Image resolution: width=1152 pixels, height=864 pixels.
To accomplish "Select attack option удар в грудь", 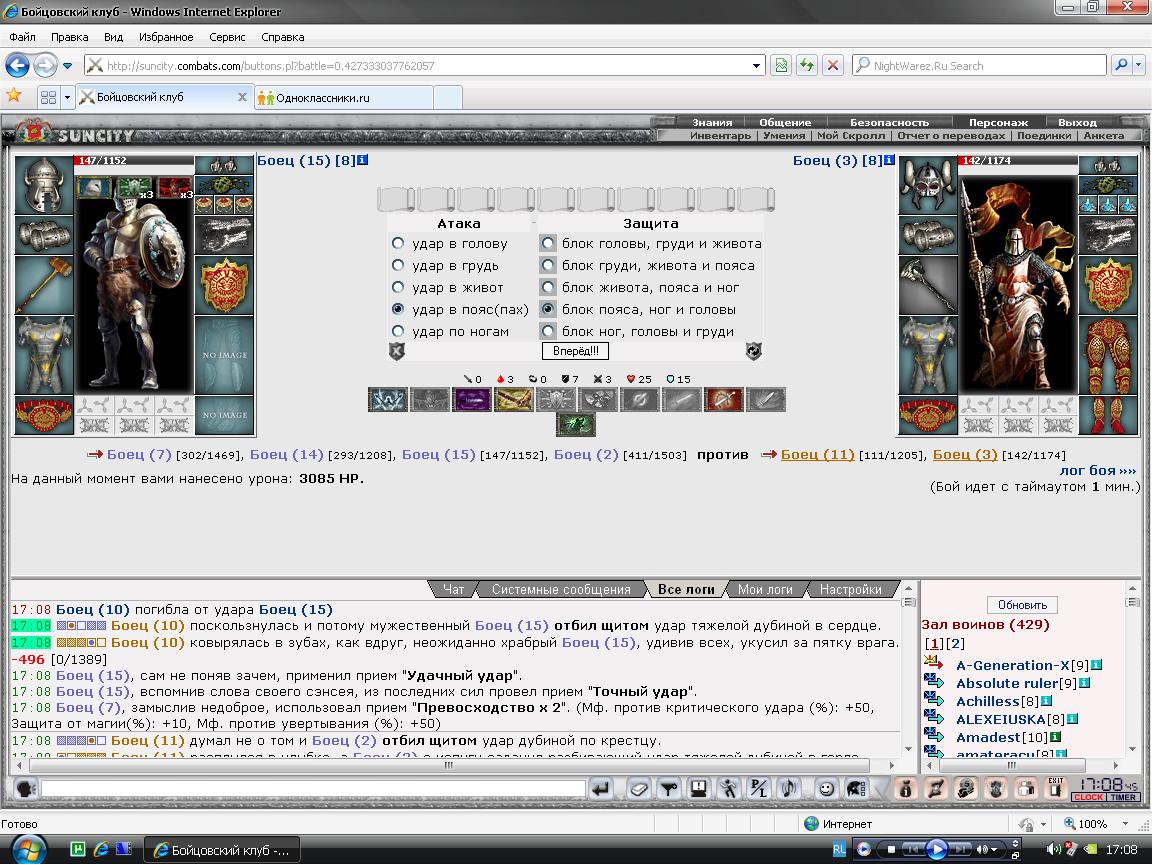I will pyautogui.click(x=398, y=265).
